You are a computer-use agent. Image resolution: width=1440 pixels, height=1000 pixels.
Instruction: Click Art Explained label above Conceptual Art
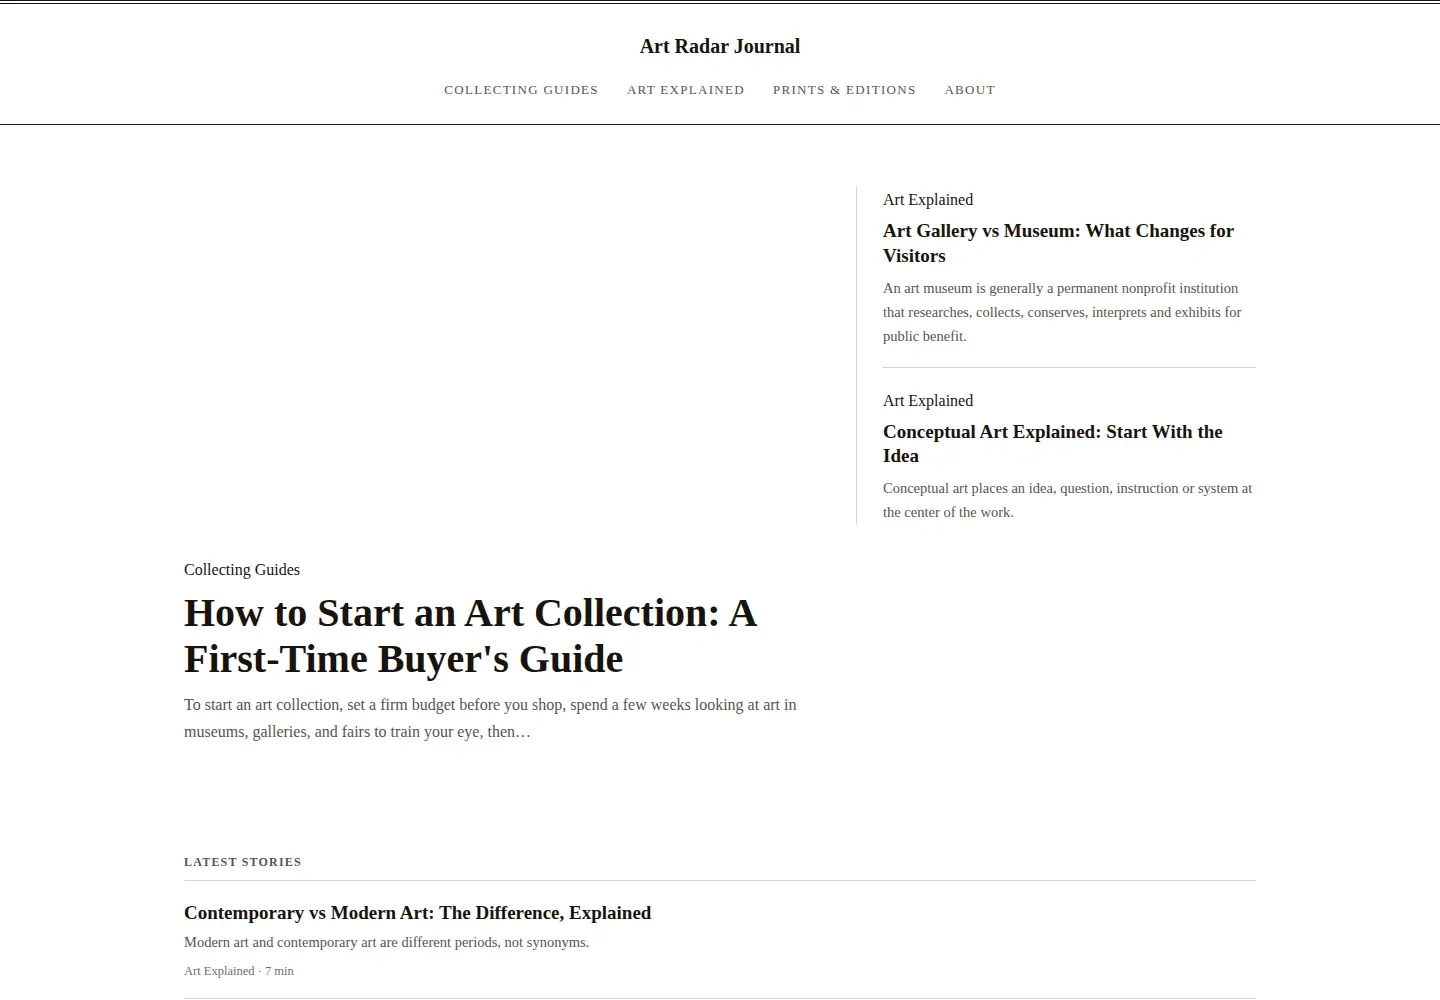pyautogui.click(x=928, y=401)
